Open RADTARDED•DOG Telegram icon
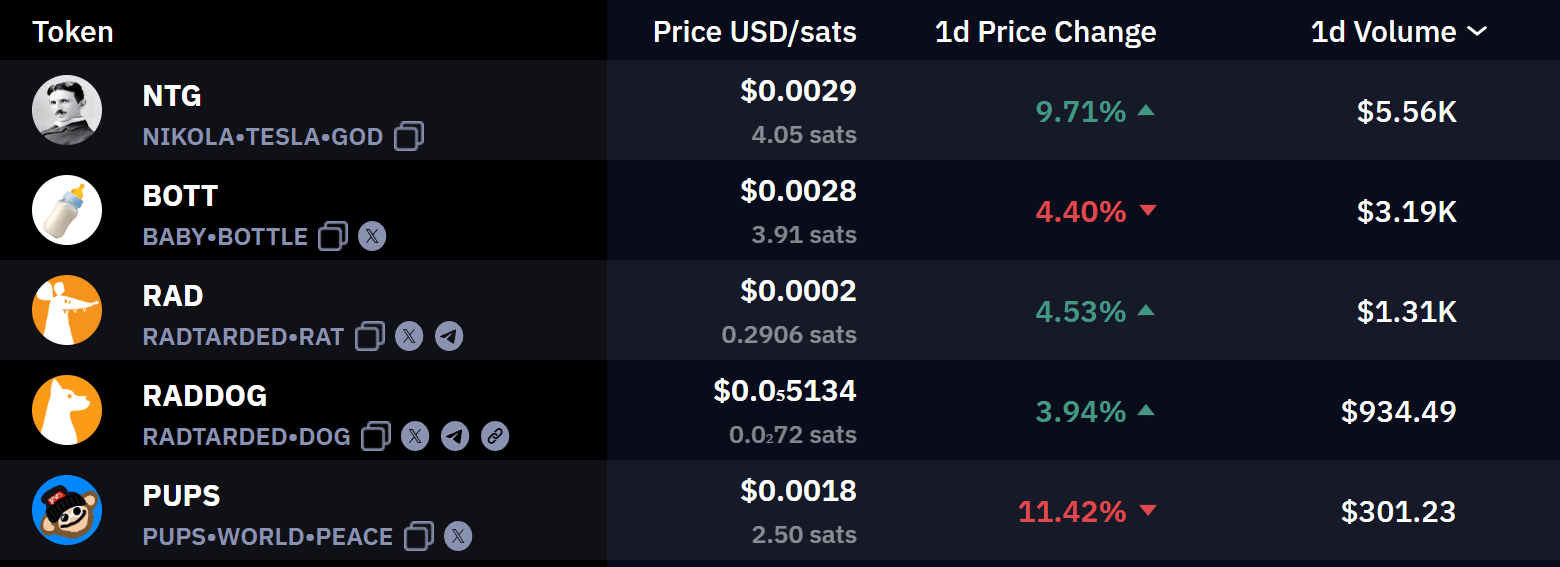Image resolution: width=1560 pixels, height=567 pixels. (x=455, y=436)
